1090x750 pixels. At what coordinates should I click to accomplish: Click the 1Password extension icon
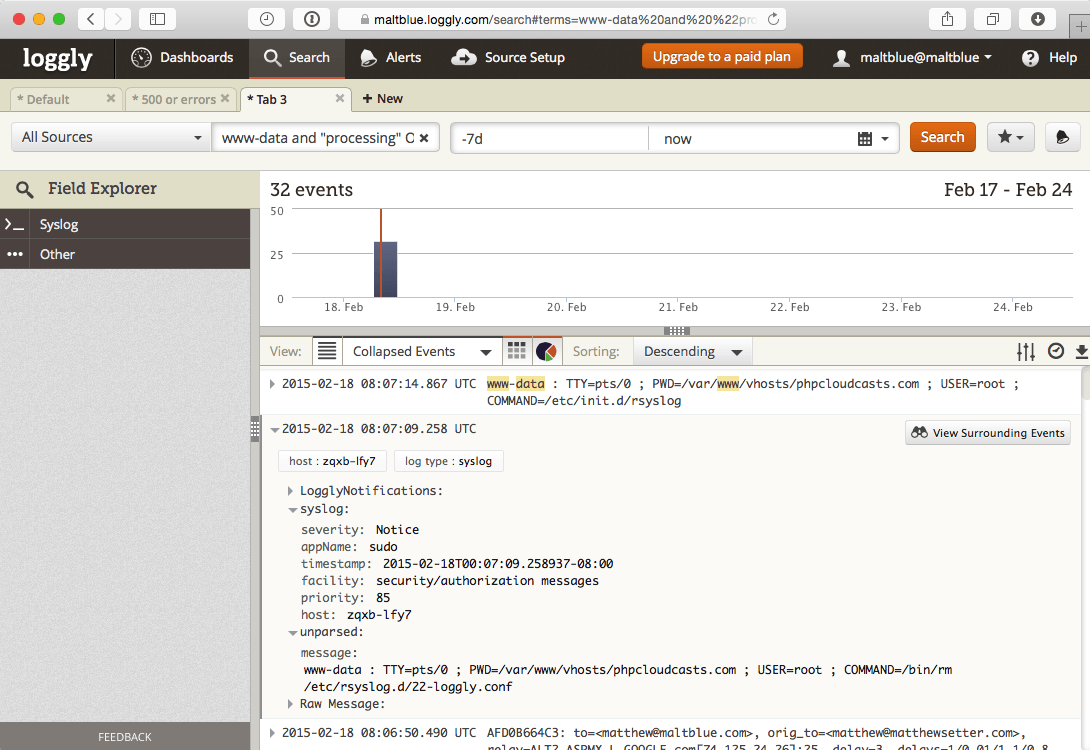311,19
